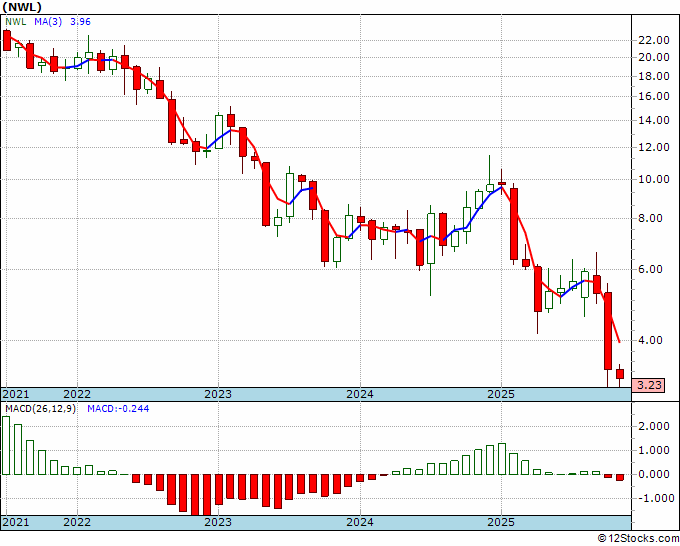680x546 pixels.
Task: Click the 16.00 price axis label
Action: click(x=654, y=96)
